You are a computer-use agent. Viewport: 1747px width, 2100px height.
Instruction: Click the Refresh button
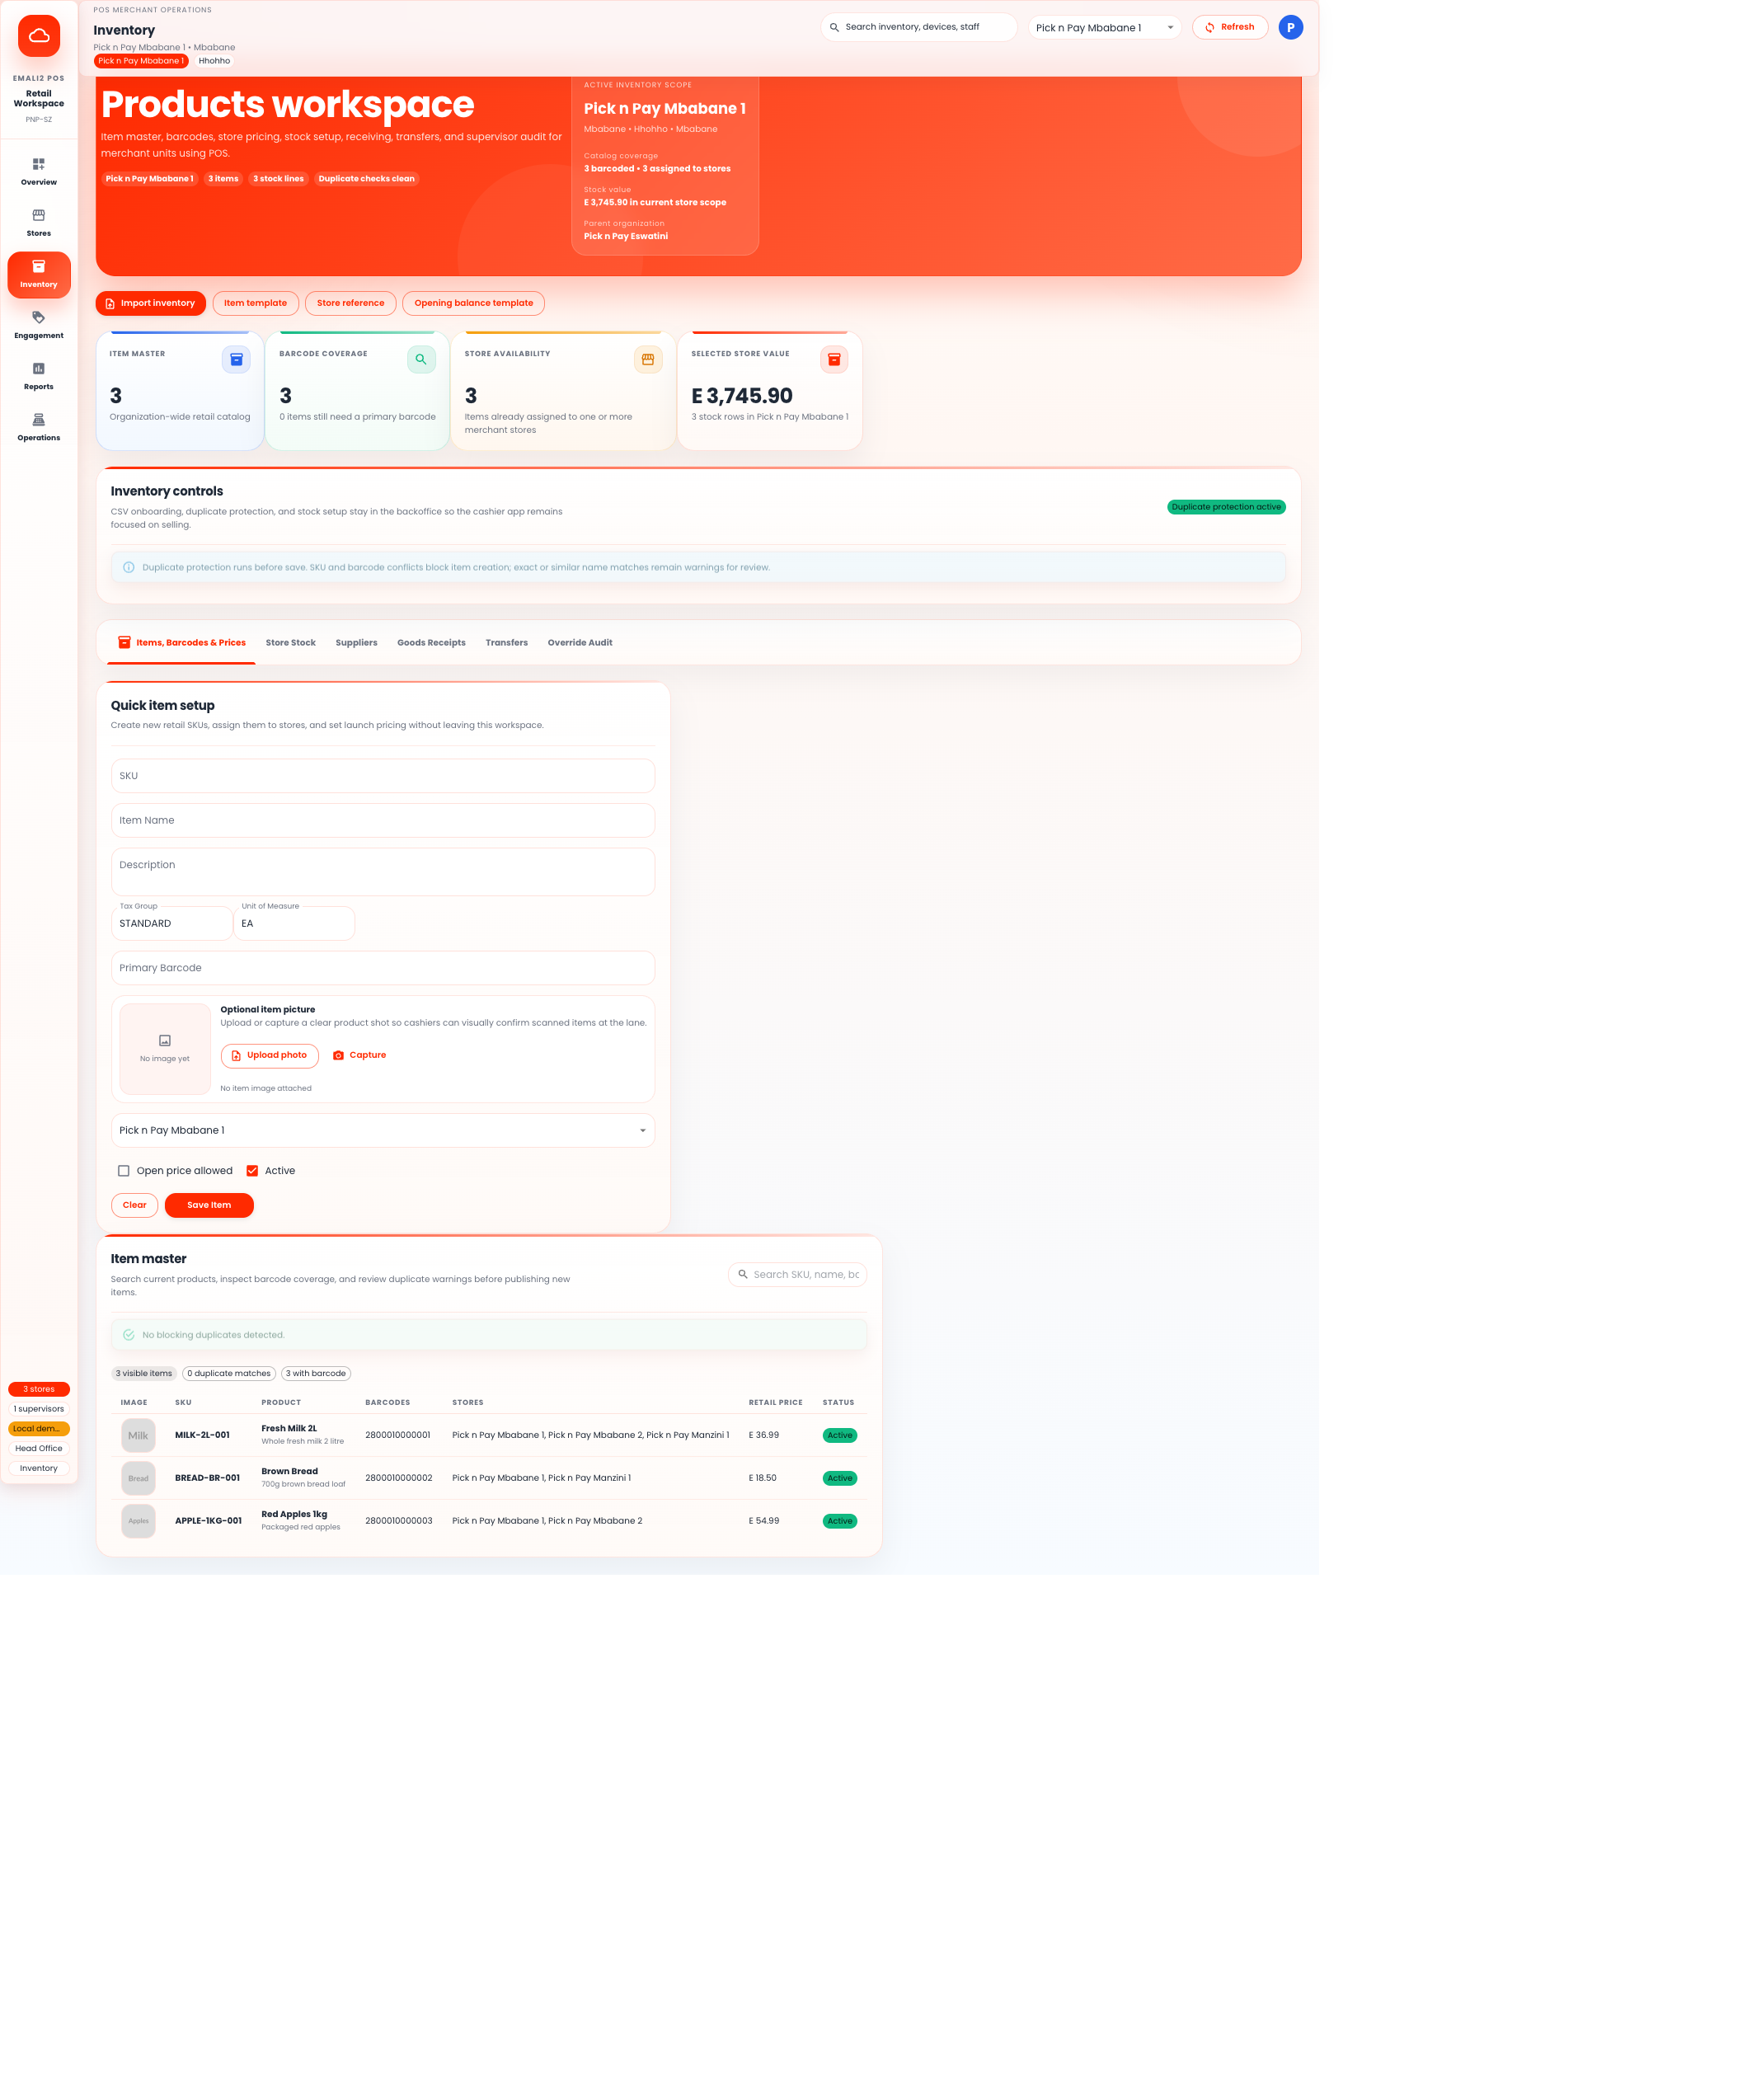tap(1230, 28)
